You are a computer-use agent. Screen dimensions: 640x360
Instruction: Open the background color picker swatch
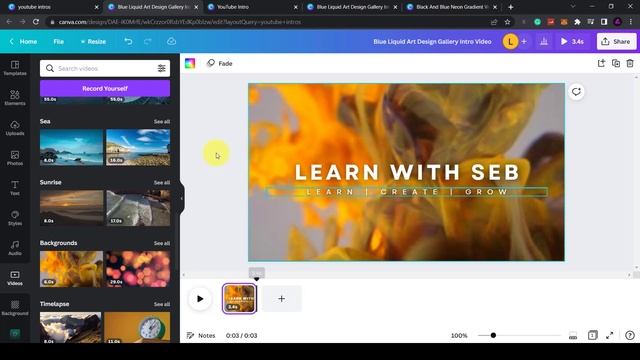pyautogui.click(x=190, y=63)
